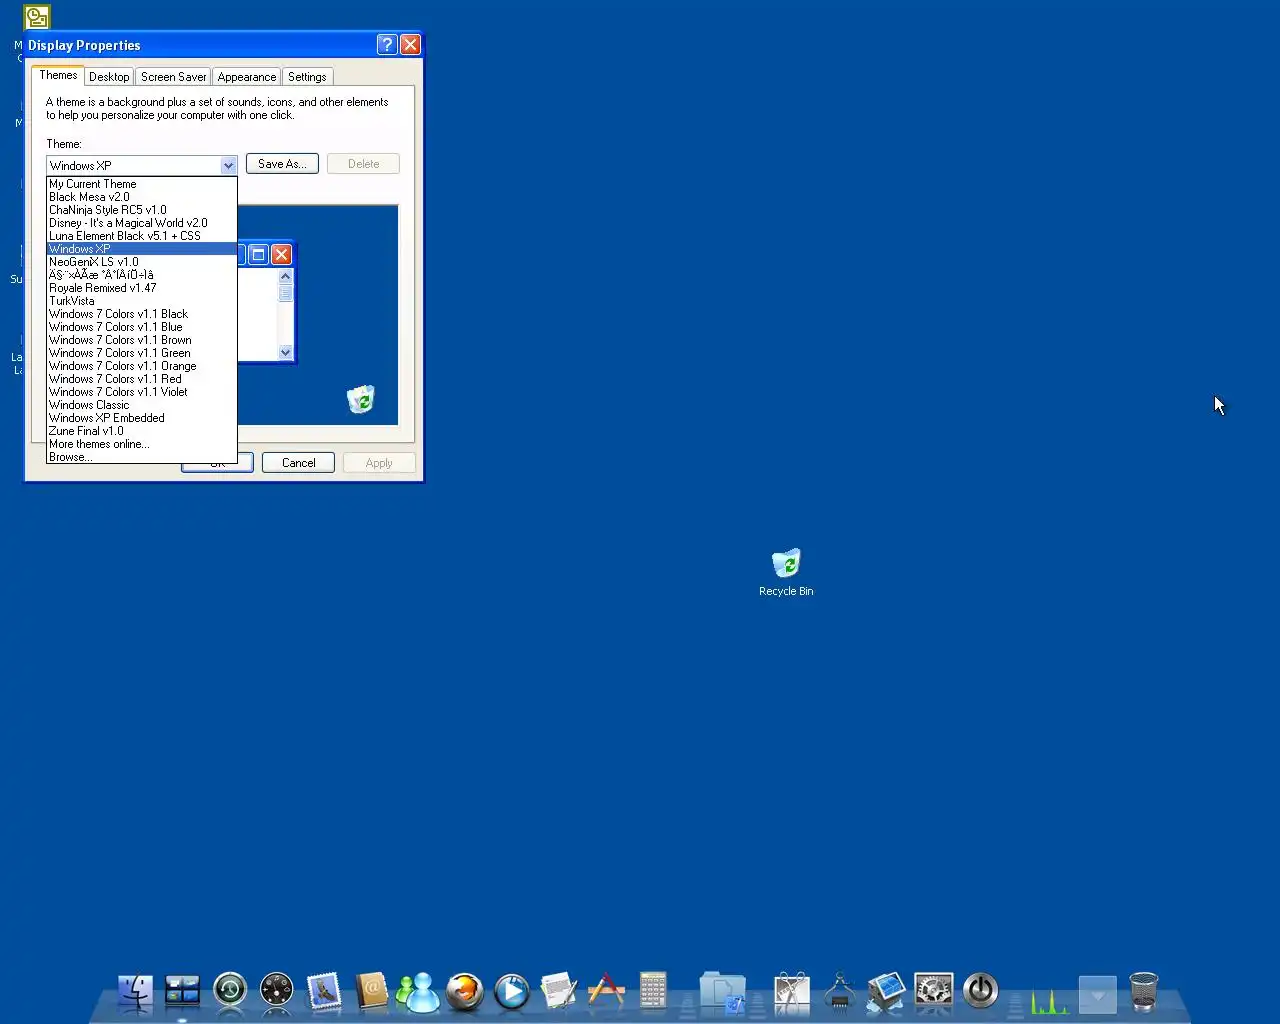The image size is (1280, 1024).
Task: Choose My Current Theme from list
Action: pyautogui.click(x=141, y=184)
